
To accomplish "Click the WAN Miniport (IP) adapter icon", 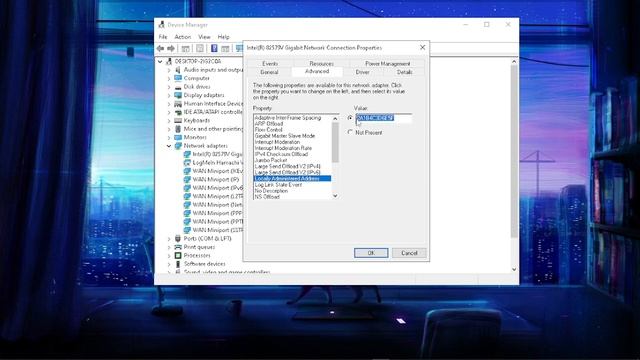I will [x=187, y=180].
